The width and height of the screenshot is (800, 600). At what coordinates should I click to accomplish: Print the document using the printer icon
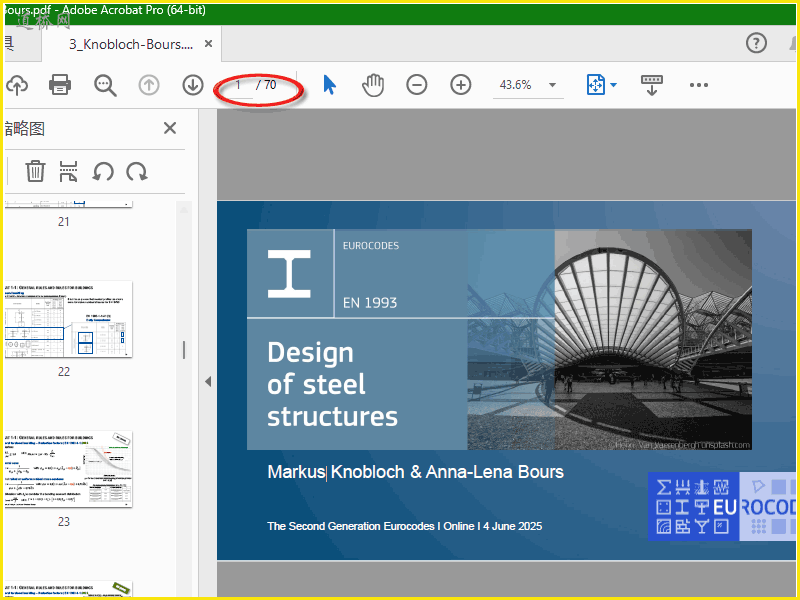pyautogui.click(x=60, y=85)
